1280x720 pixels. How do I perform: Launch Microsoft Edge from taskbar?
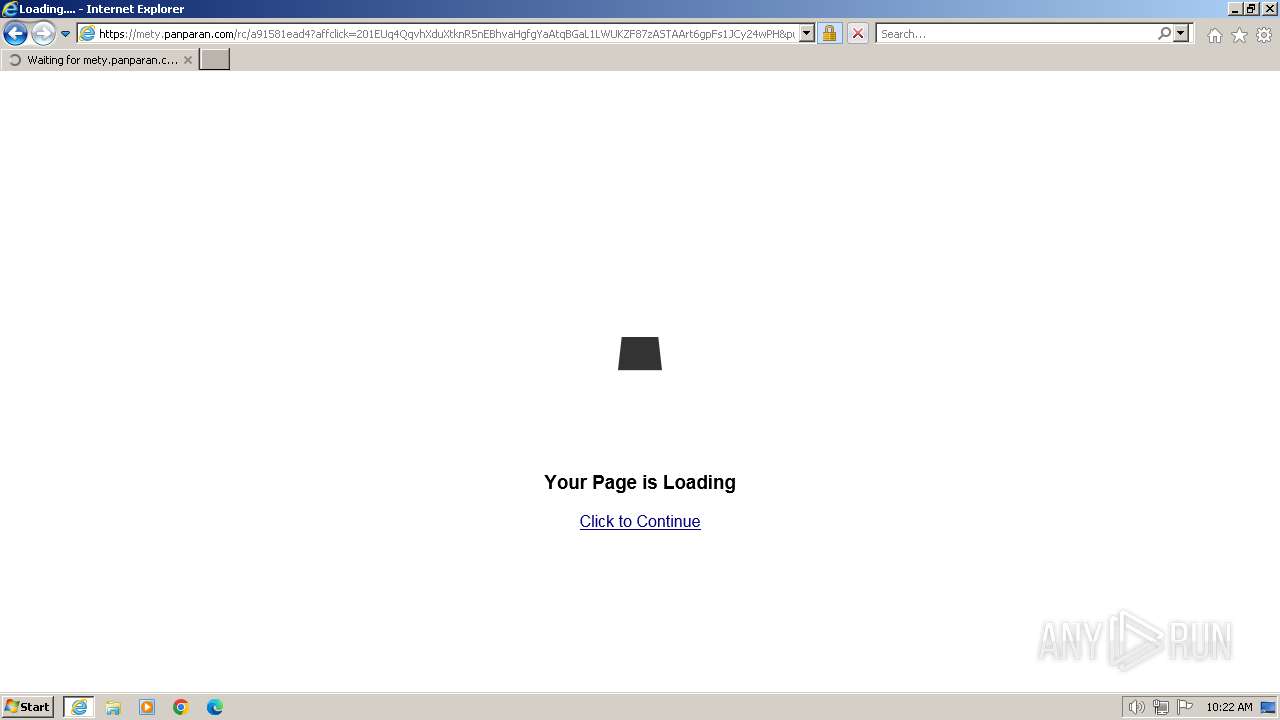tap(215, 707)
